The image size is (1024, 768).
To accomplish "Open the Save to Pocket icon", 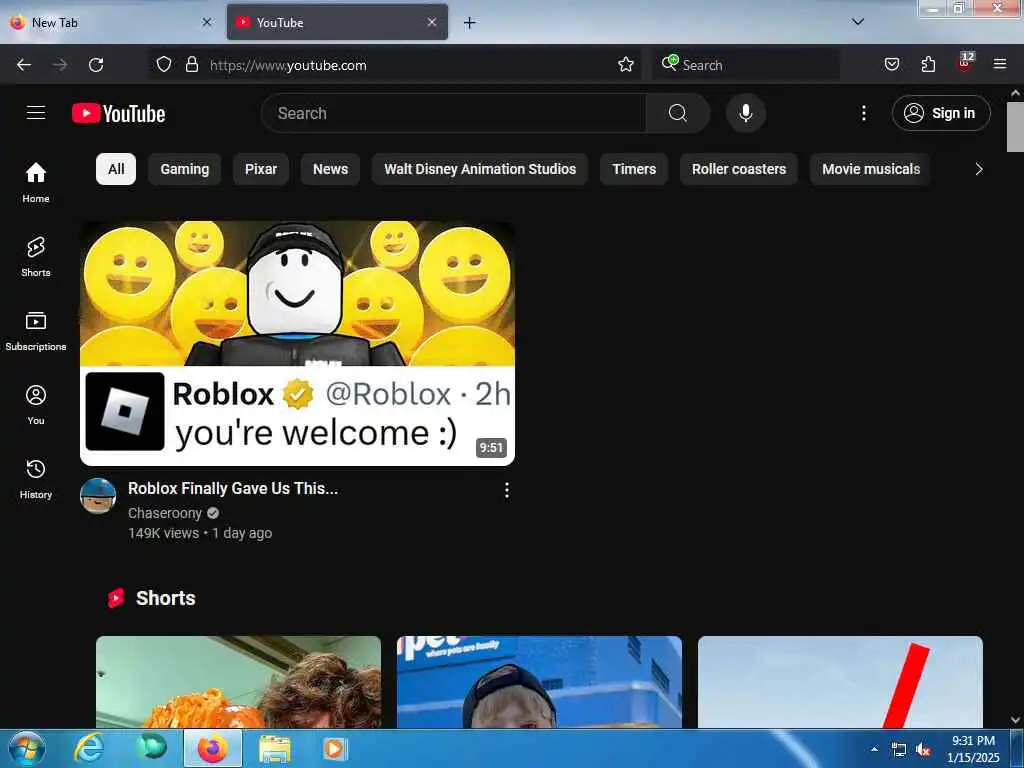I will (891, 65).
